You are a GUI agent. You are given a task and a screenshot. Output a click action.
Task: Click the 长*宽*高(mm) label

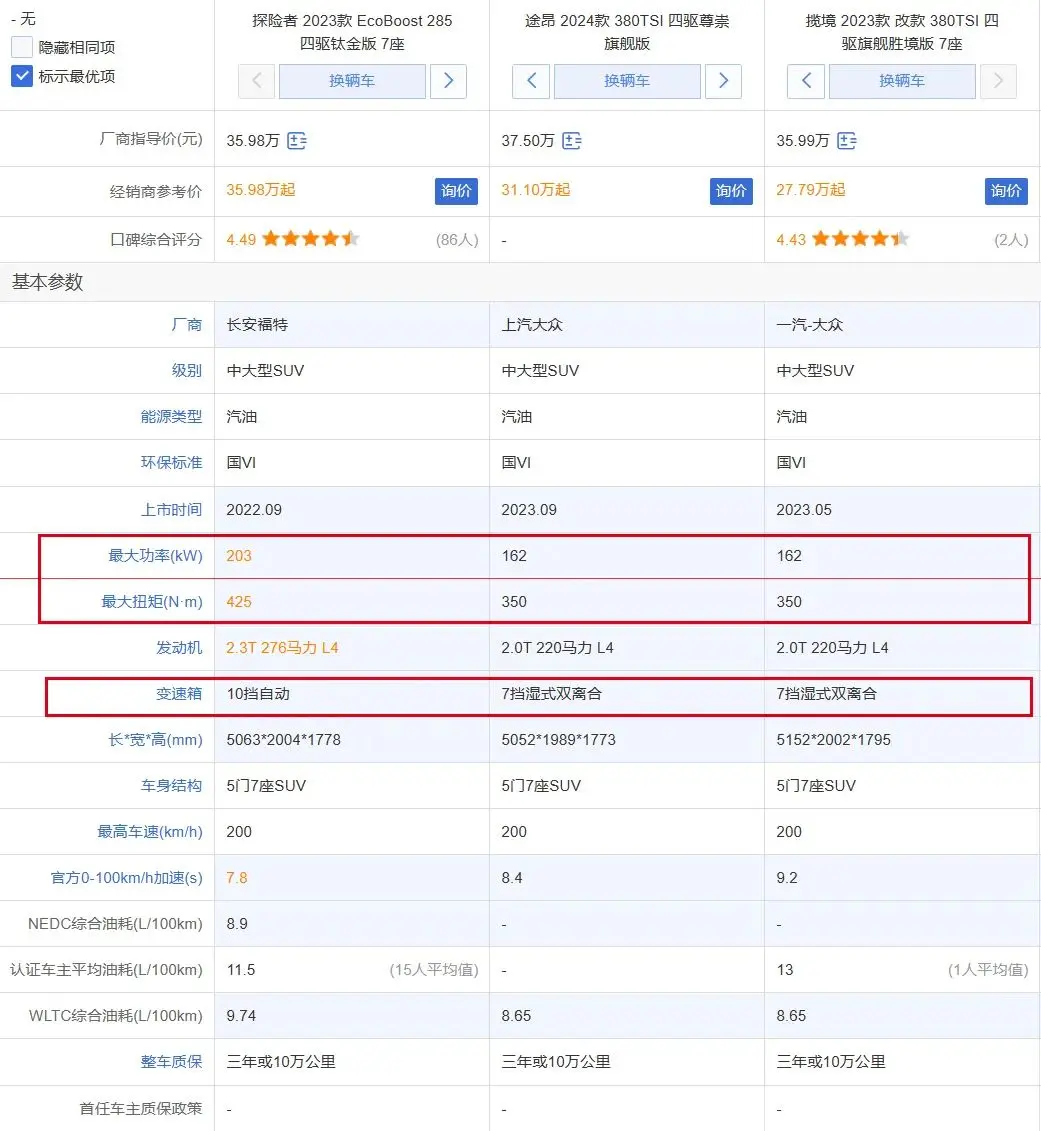click(156, 740)
